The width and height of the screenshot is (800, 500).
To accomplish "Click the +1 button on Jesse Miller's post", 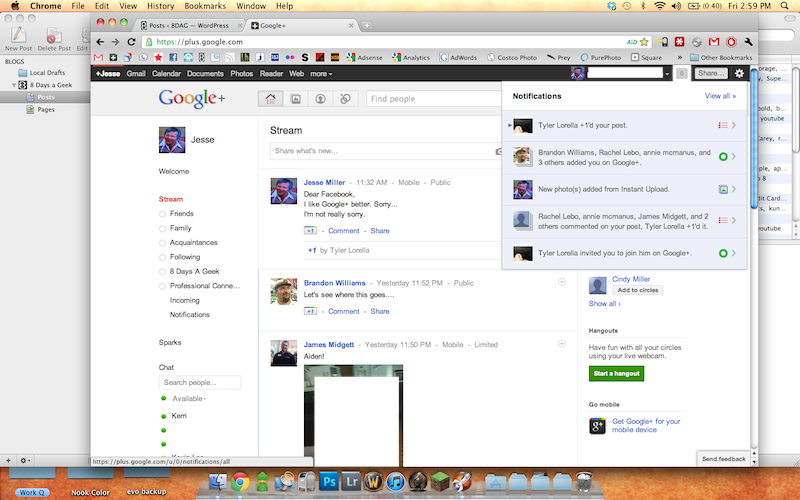I will (310, 231).
